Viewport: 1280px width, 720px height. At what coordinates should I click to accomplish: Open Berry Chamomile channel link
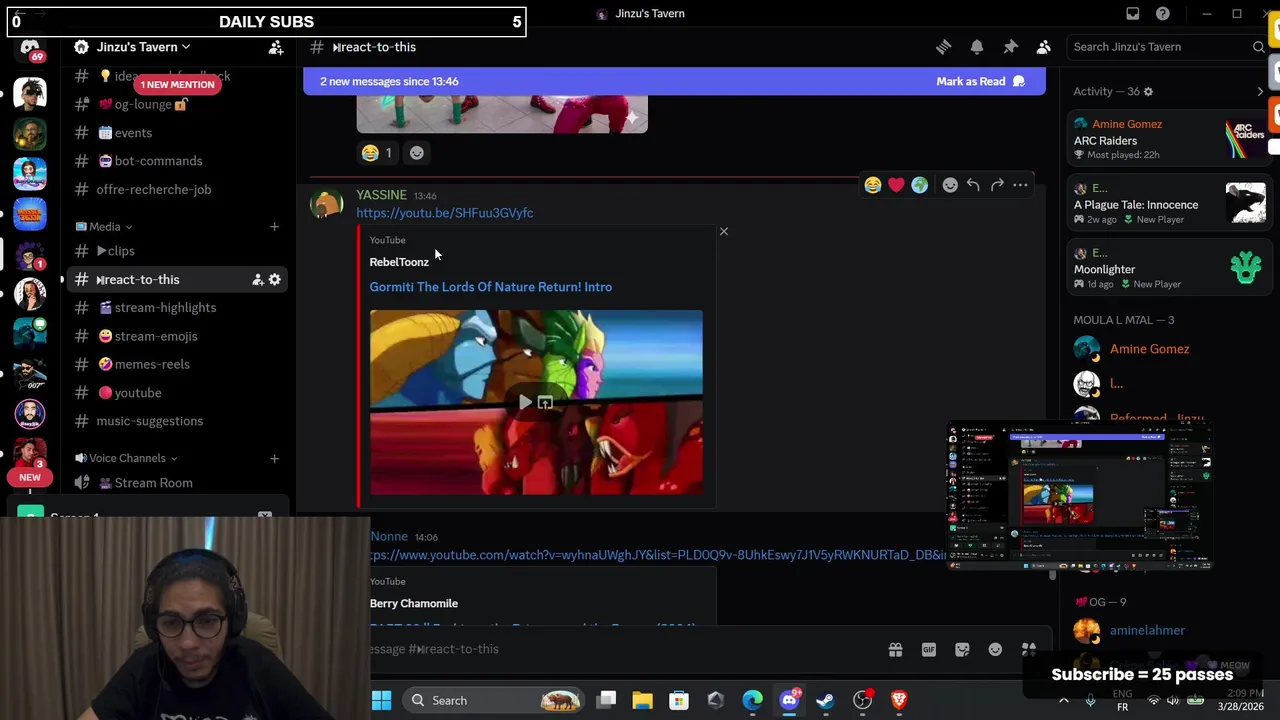[x=414, y=604]
